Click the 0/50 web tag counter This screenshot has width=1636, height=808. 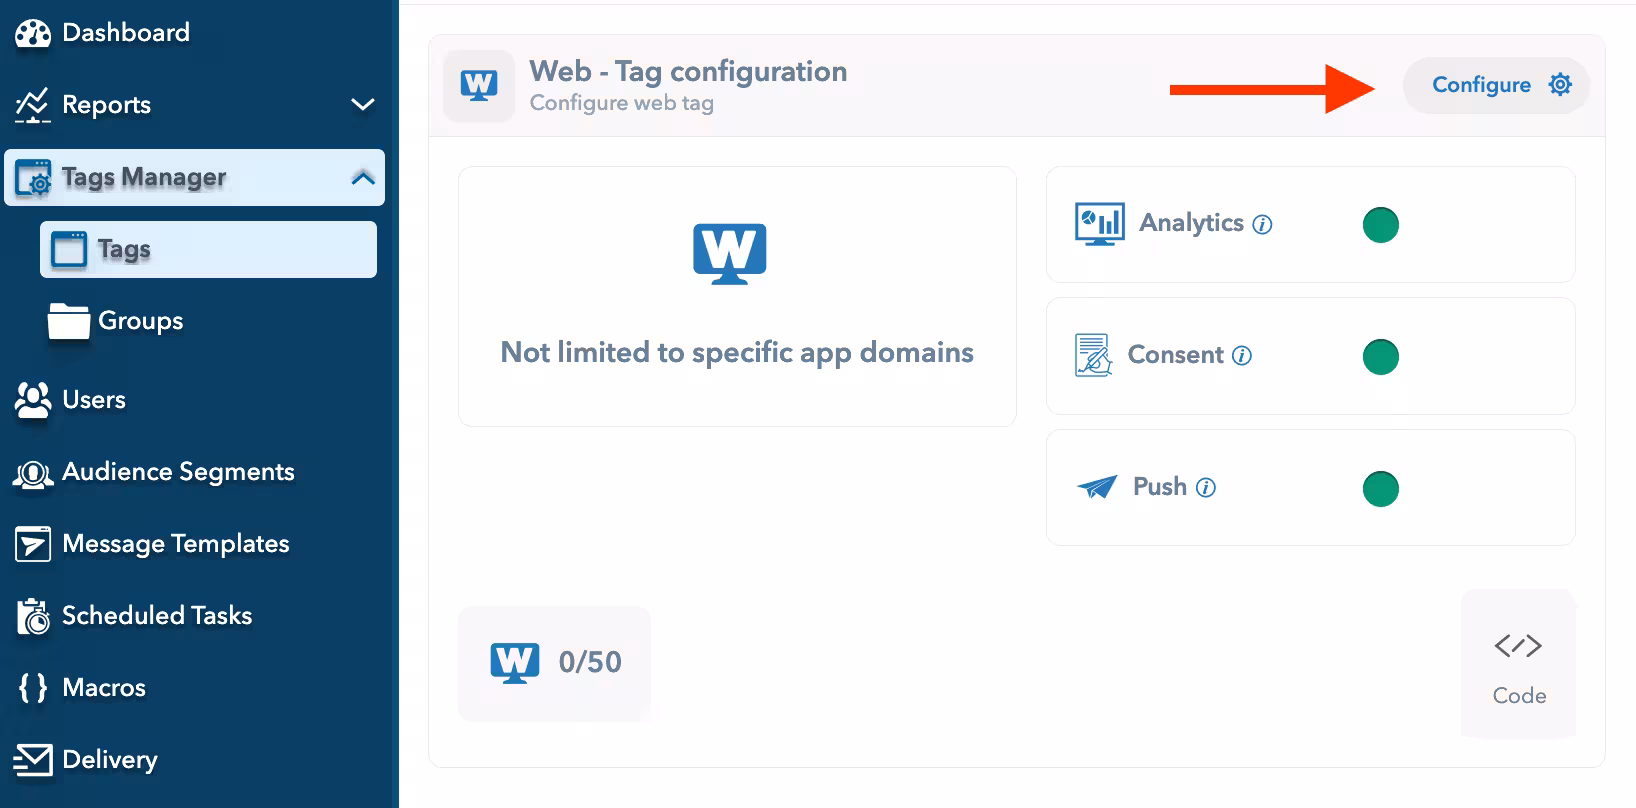coord(555,662)
